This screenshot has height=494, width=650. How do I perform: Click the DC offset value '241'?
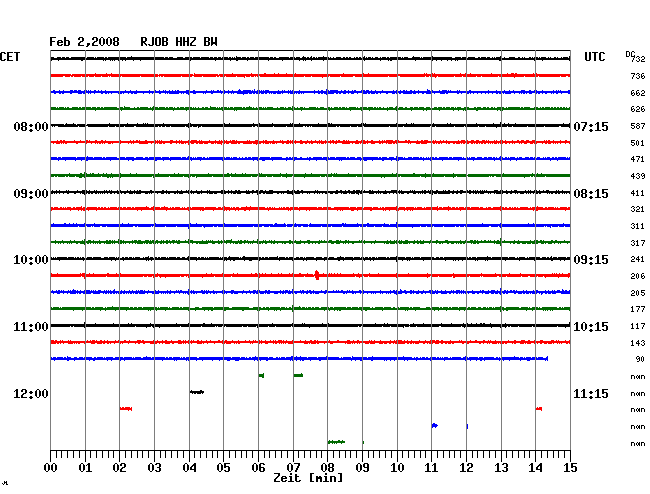click(638, 259)
